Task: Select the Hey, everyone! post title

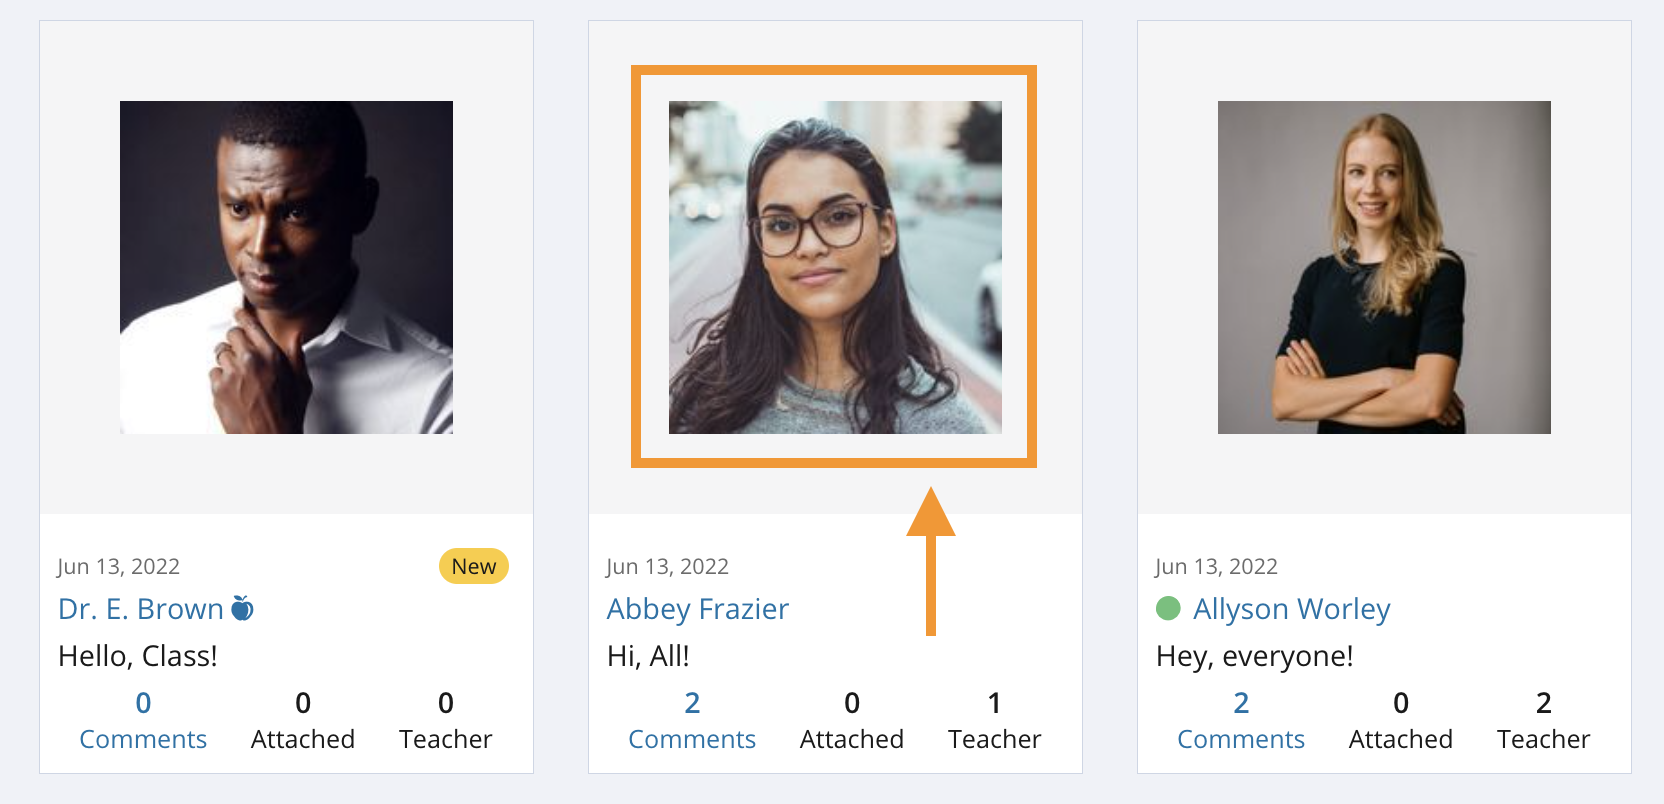Action: tap(1254, 656)
